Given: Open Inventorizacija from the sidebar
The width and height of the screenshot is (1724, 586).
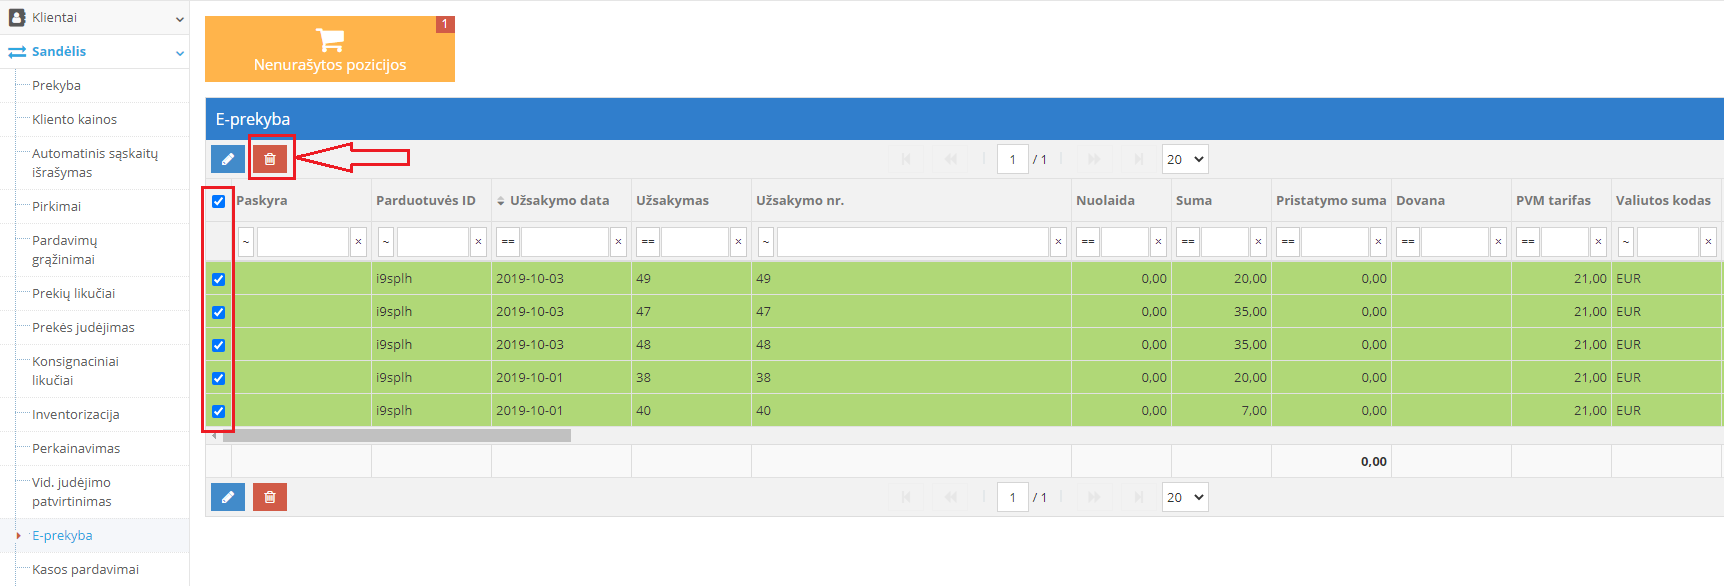Looking at the screenshot, I should (75, 414).
